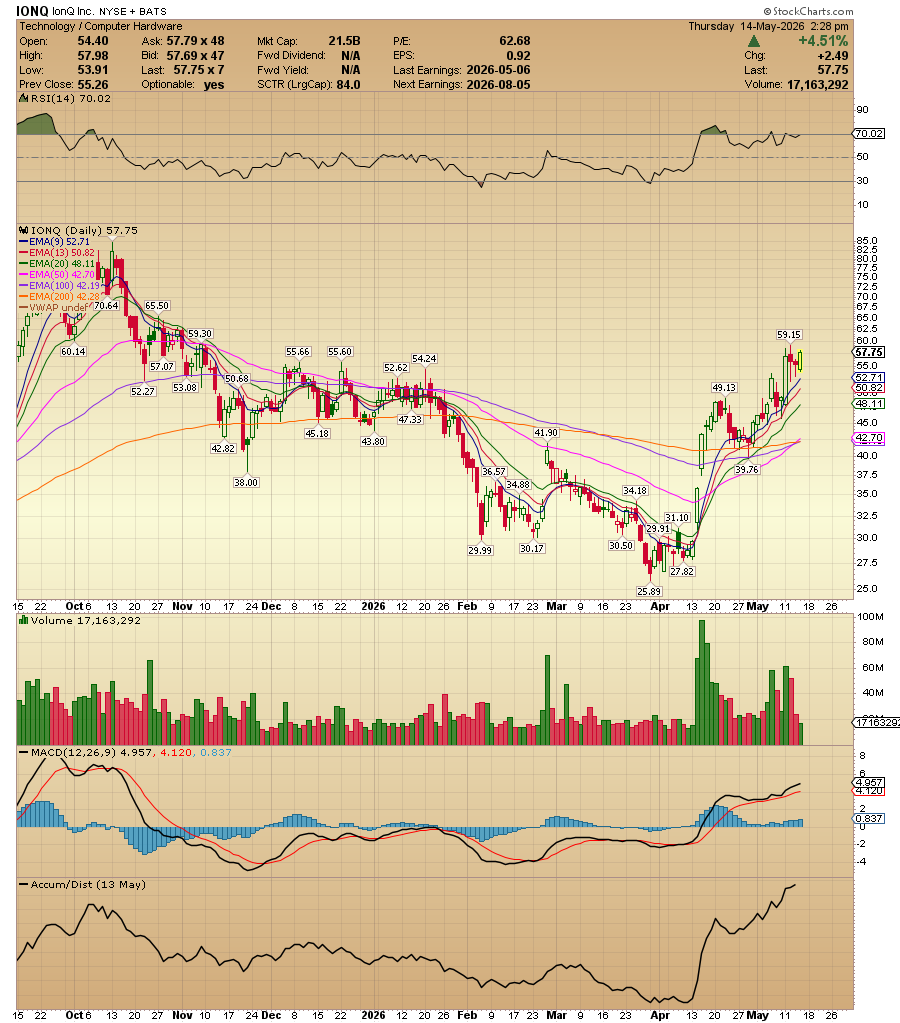Click the 70.64 price annotation
The width and height of the screenshot is (900, 1023).
[x=106, y=305]
